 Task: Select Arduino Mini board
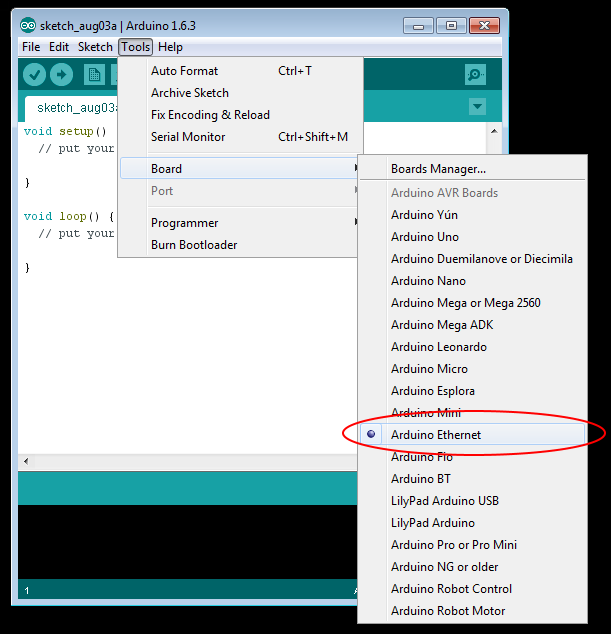point(472,413)
